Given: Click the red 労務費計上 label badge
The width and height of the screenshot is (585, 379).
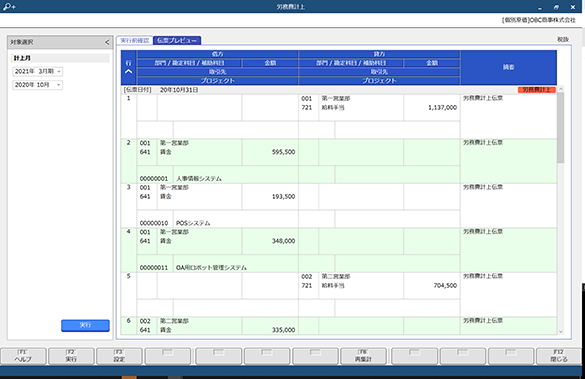Looking at the screenshot, I should coord(536,90).
